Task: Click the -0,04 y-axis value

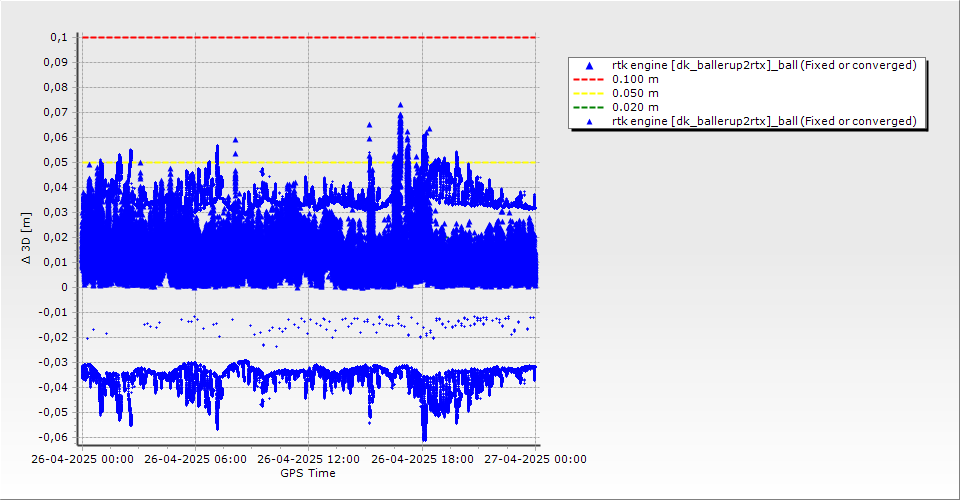Action: click(53, 387)
